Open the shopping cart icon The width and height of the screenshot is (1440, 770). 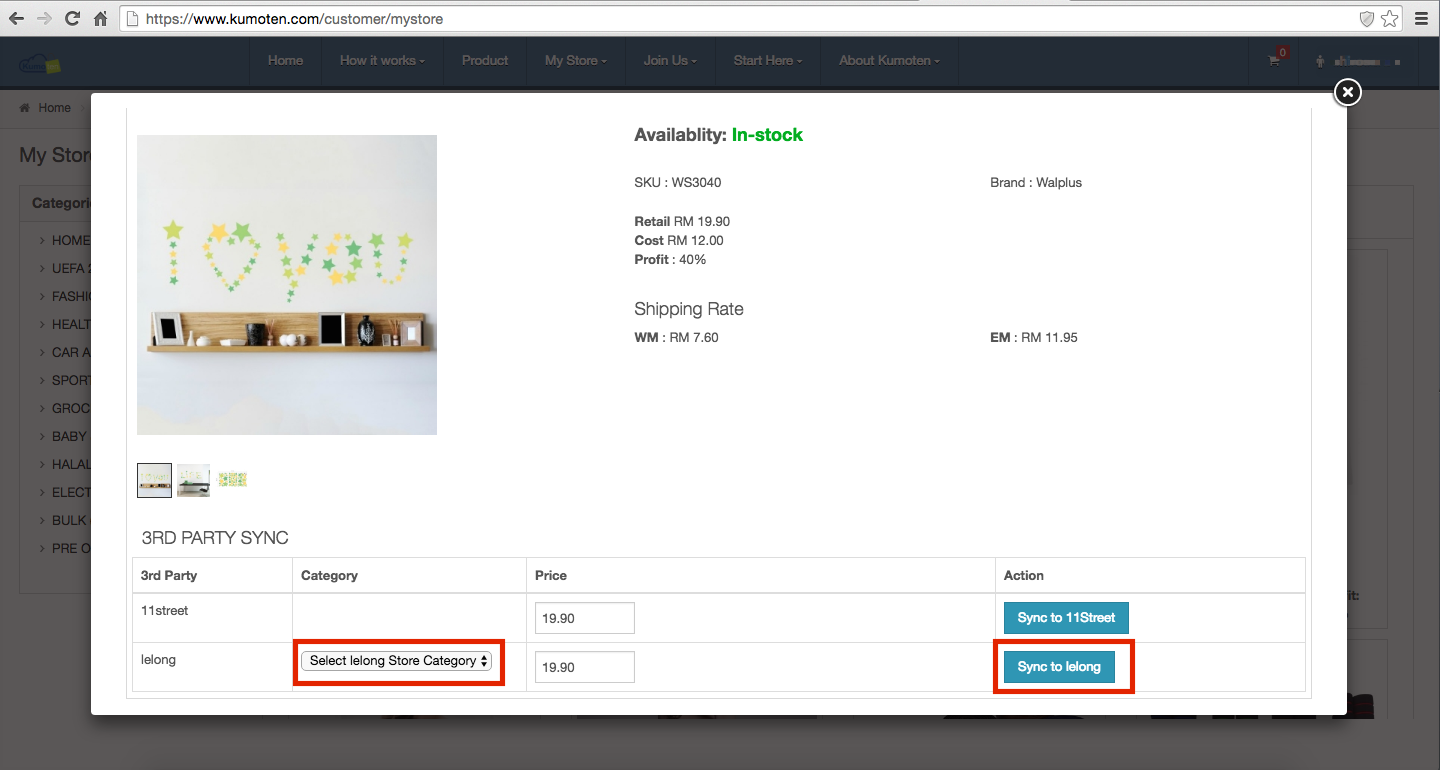pos(1274,61)
